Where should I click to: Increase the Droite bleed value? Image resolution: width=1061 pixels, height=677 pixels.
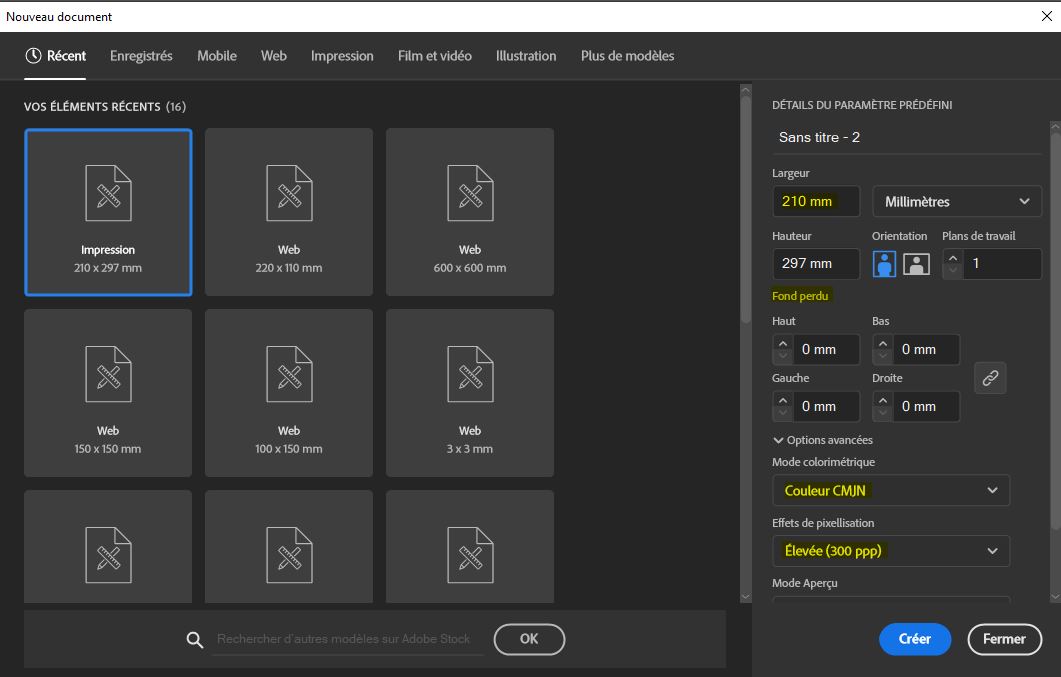click(x=883, y=400)
